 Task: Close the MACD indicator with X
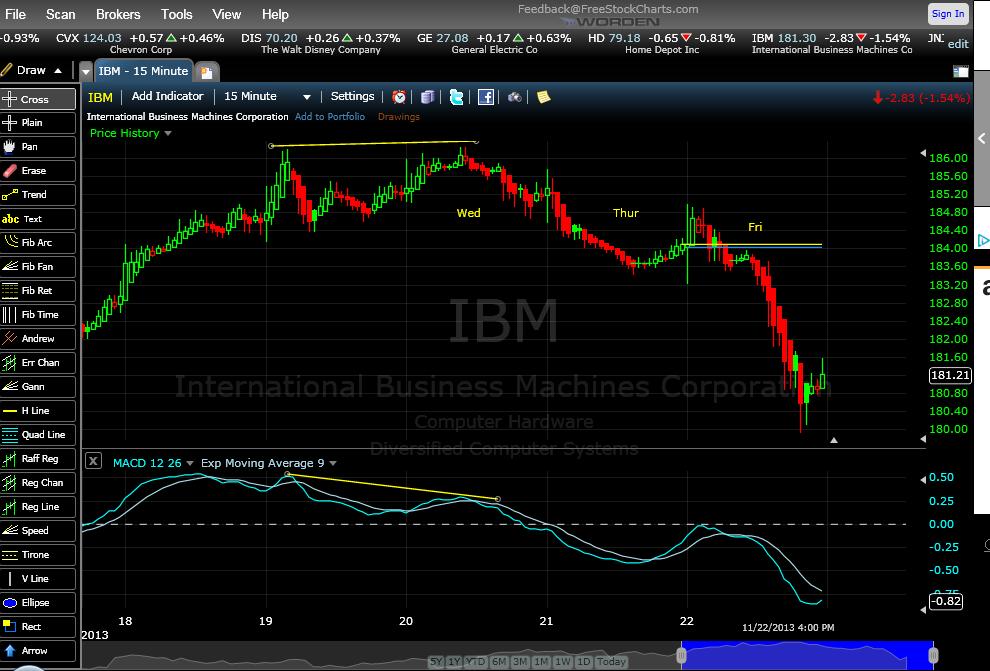[x=93, y=461]
